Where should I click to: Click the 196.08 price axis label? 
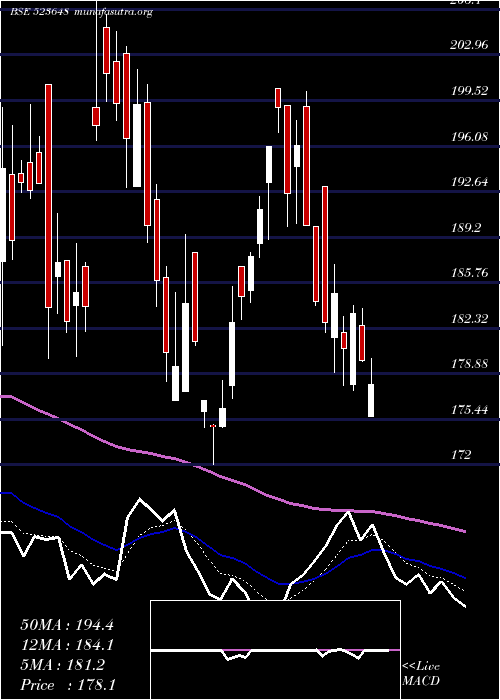coord(469,137)
